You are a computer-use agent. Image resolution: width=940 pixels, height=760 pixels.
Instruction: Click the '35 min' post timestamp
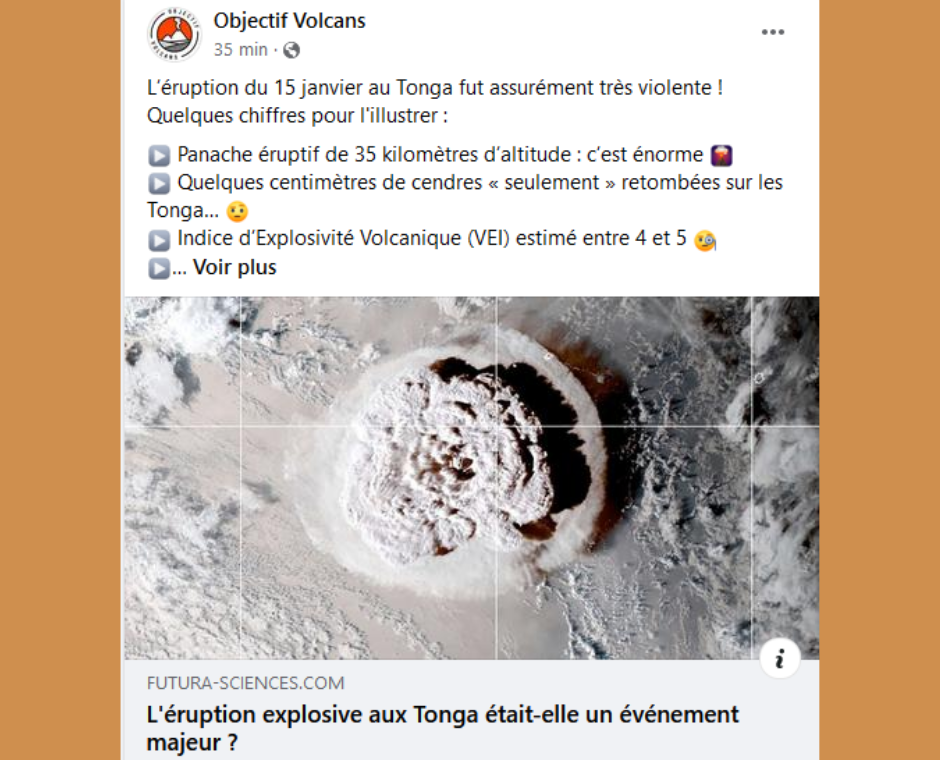coord(240,50)
